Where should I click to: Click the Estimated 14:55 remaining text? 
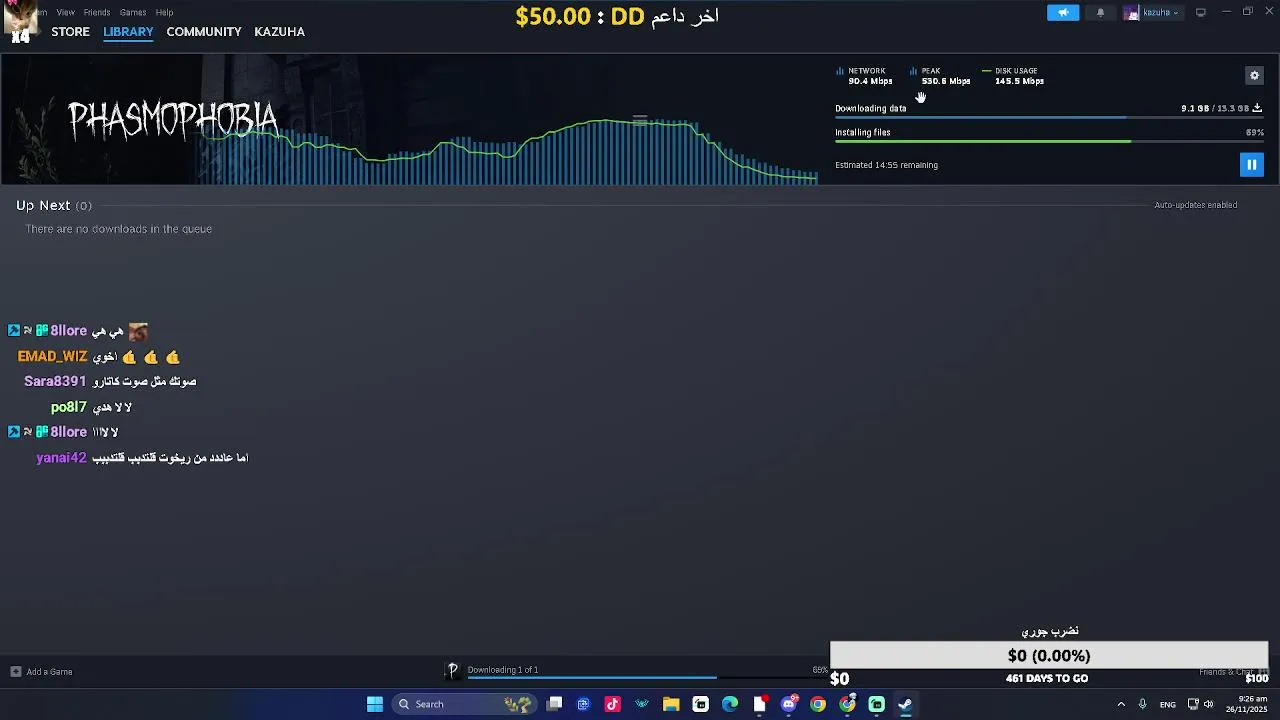886,165
